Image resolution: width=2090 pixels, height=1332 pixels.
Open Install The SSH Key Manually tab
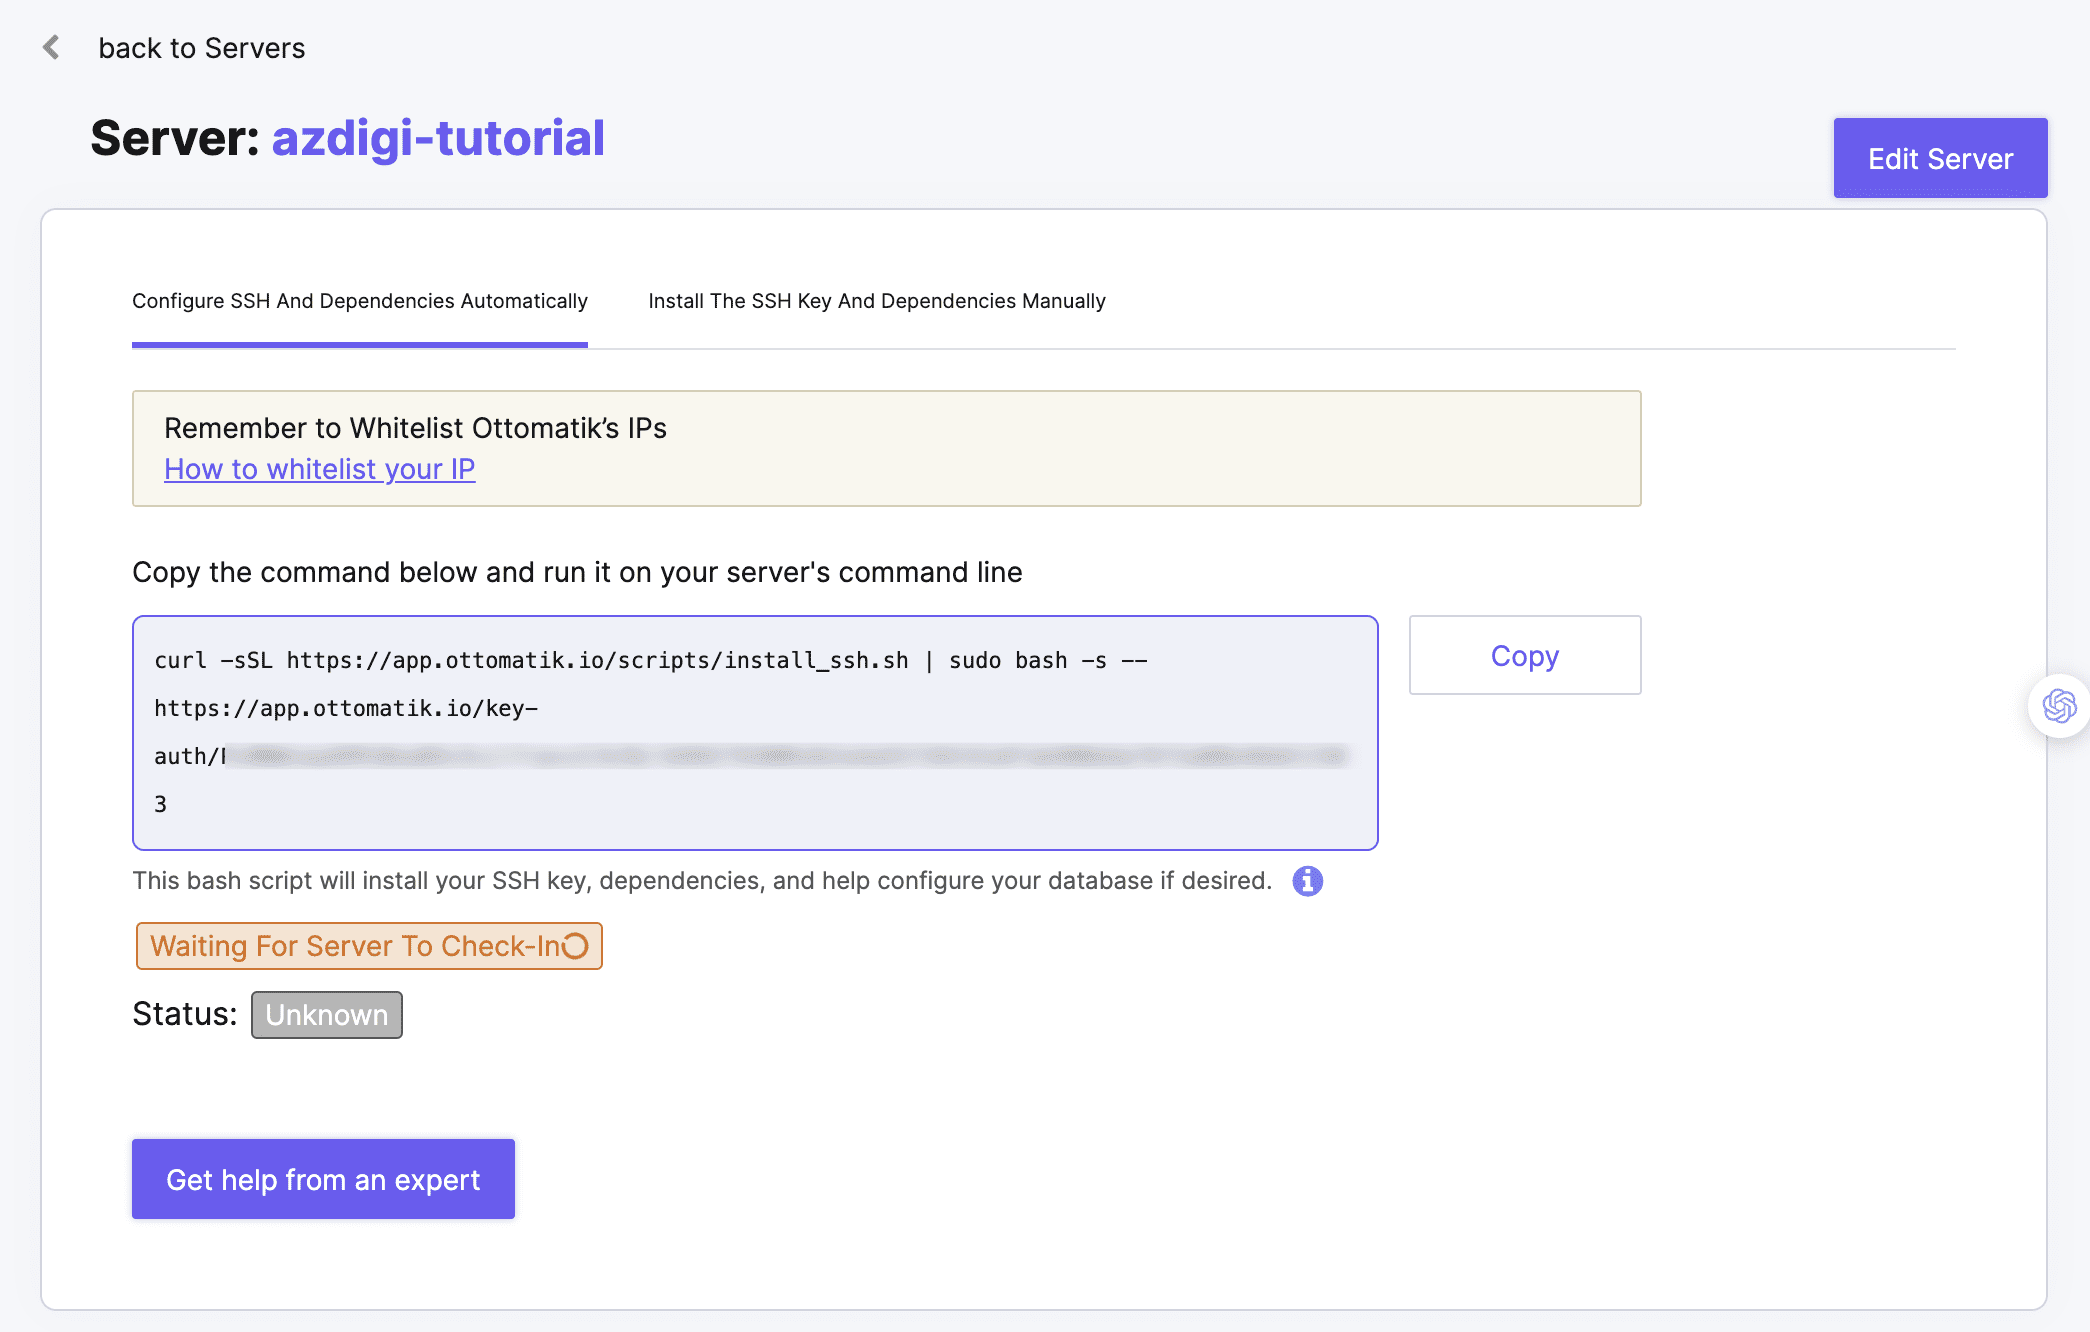pyautogui.click(x=876, y=301)
